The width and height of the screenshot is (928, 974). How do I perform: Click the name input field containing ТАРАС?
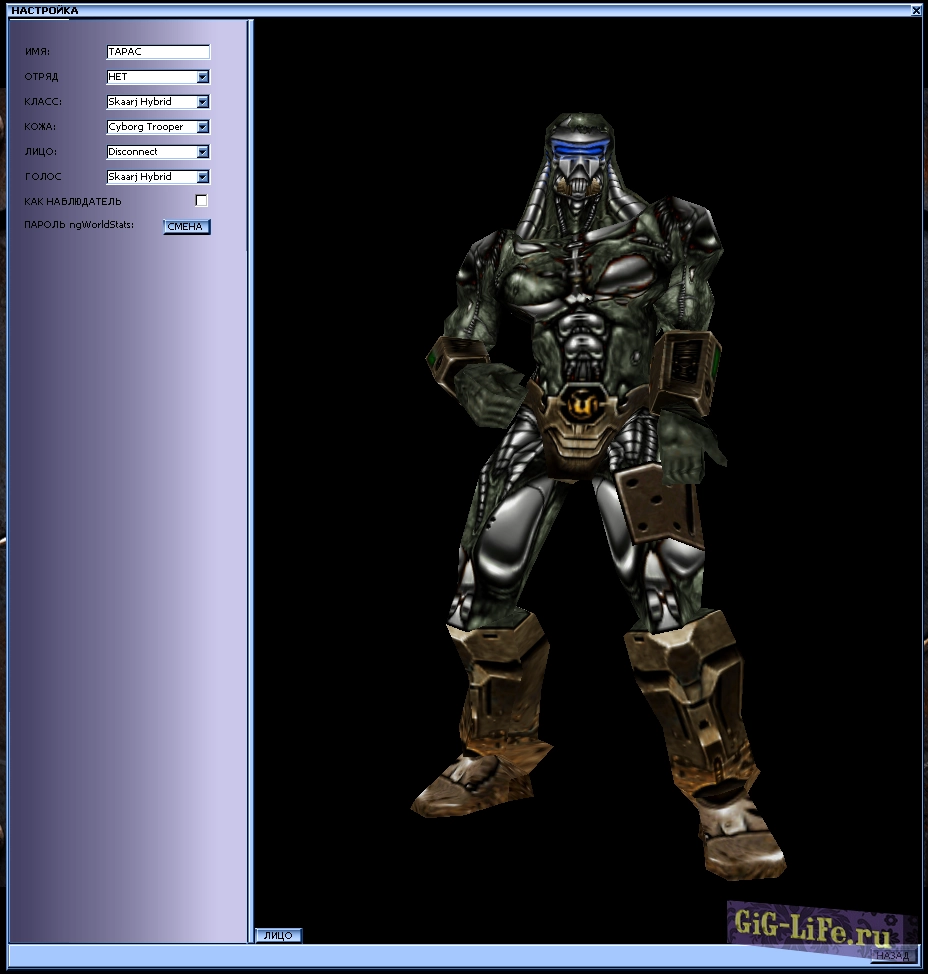[157, 52]
